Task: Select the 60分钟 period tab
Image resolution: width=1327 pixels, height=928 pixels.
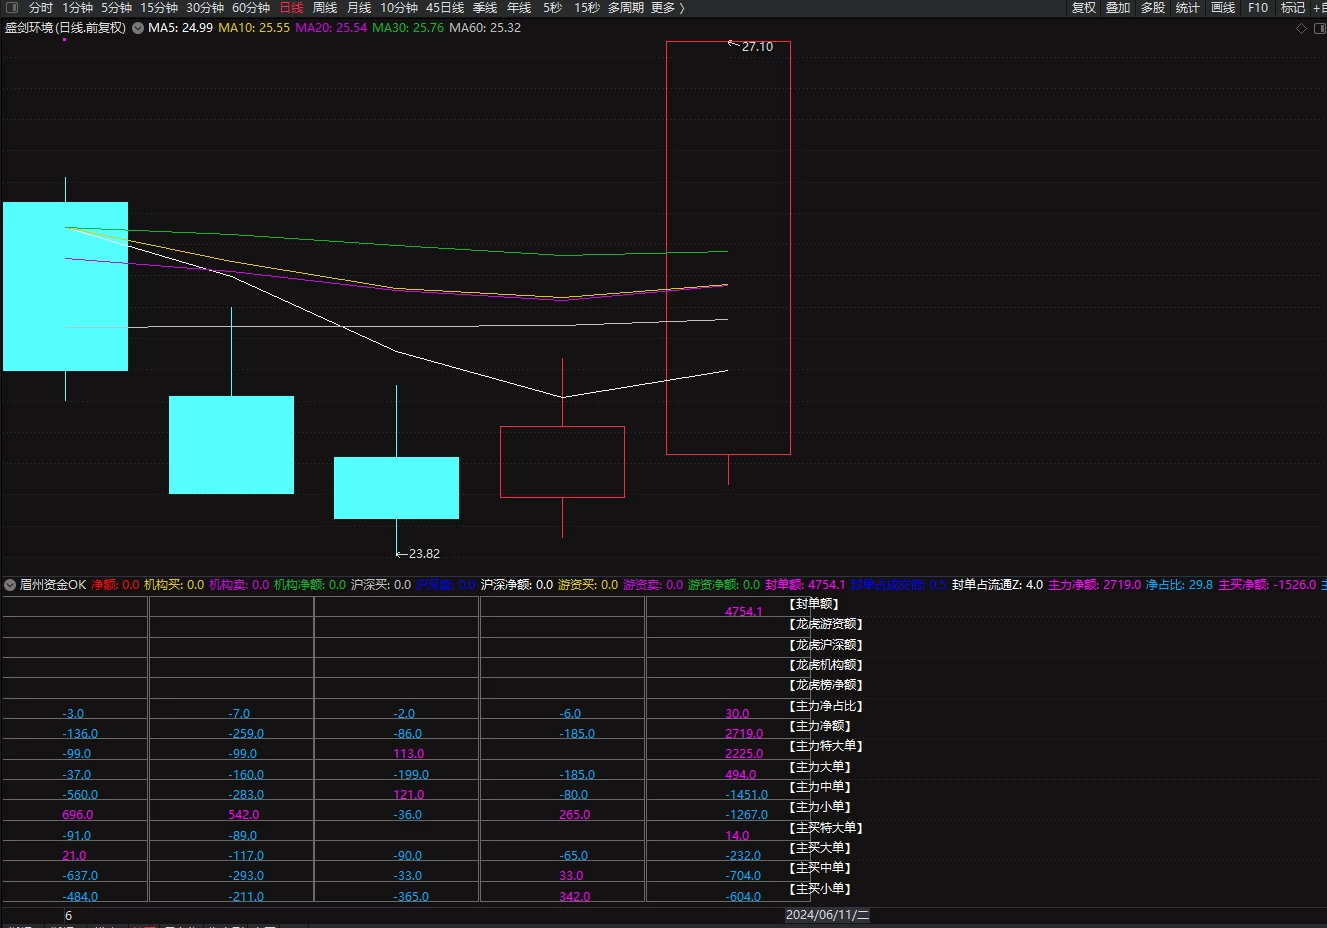Action: [251, 8]
